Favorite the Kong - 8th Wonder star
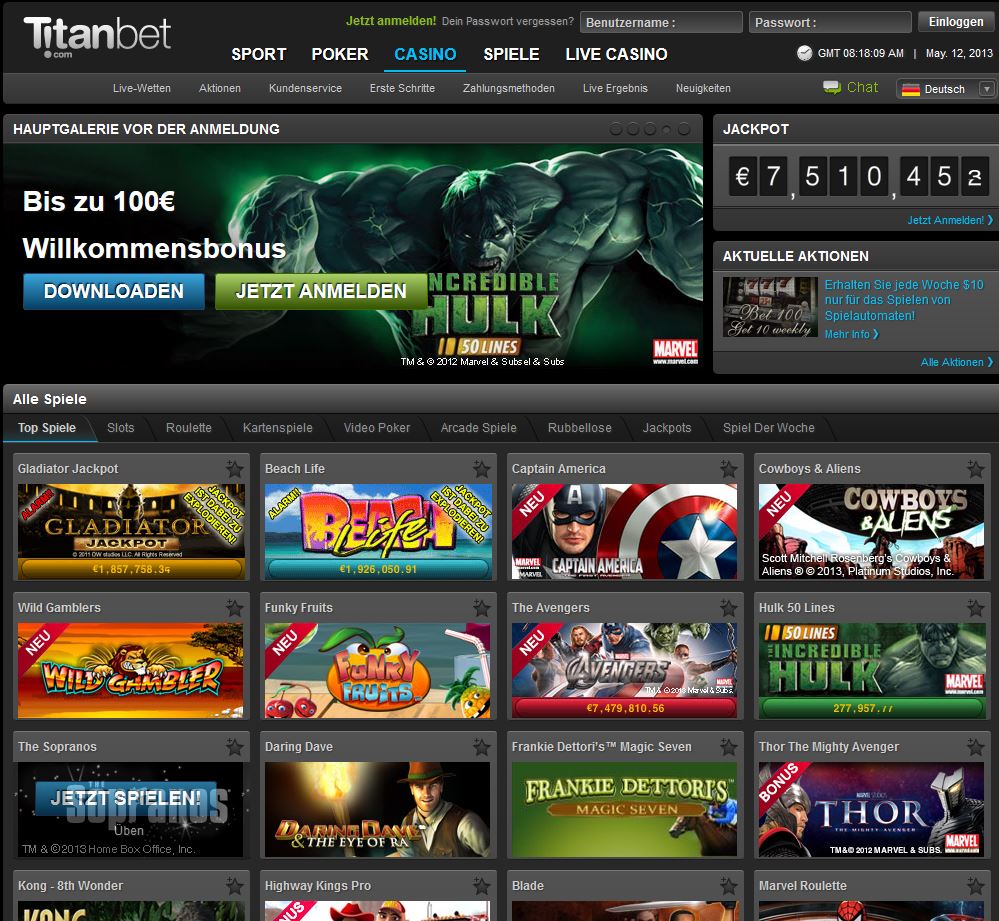 (234, 885)
